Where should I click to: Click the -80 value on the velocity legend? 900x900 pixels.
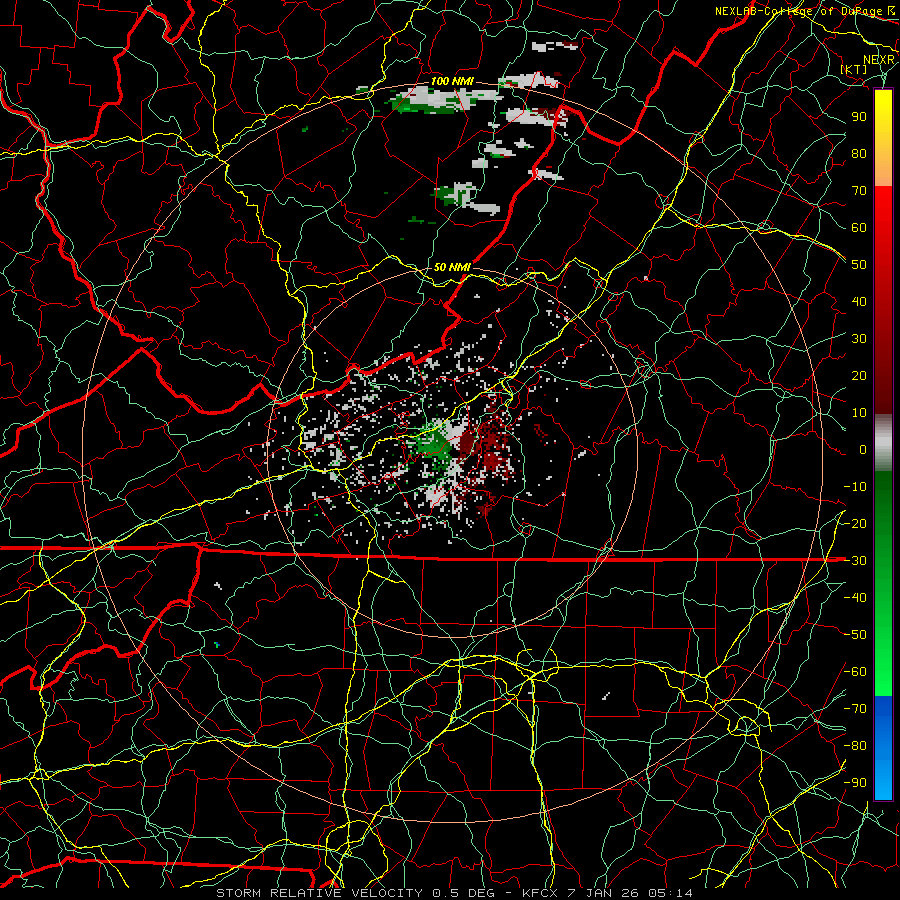click(855, 746)
